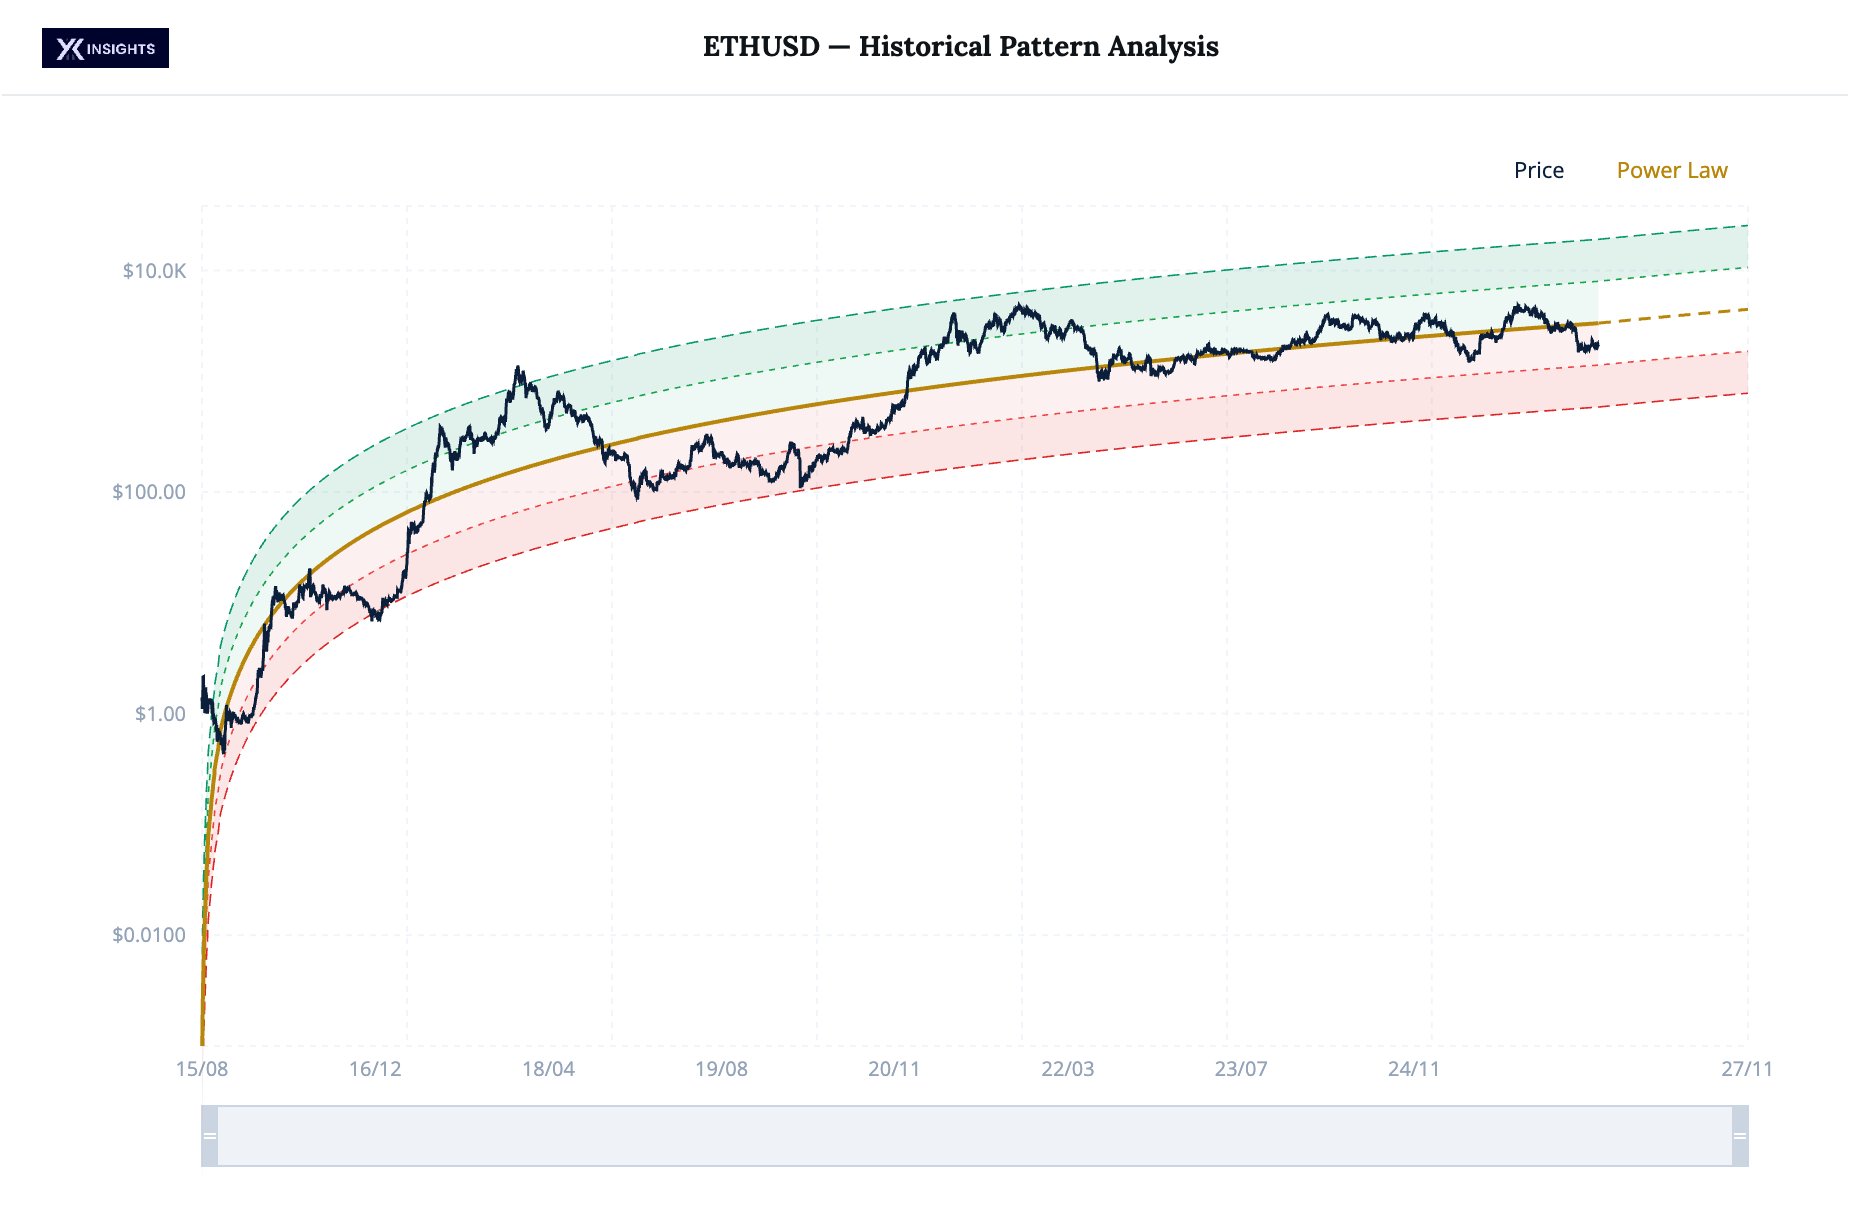Click the left range slider handle
1850x1218 pixels.
(x=210, y=1136)
